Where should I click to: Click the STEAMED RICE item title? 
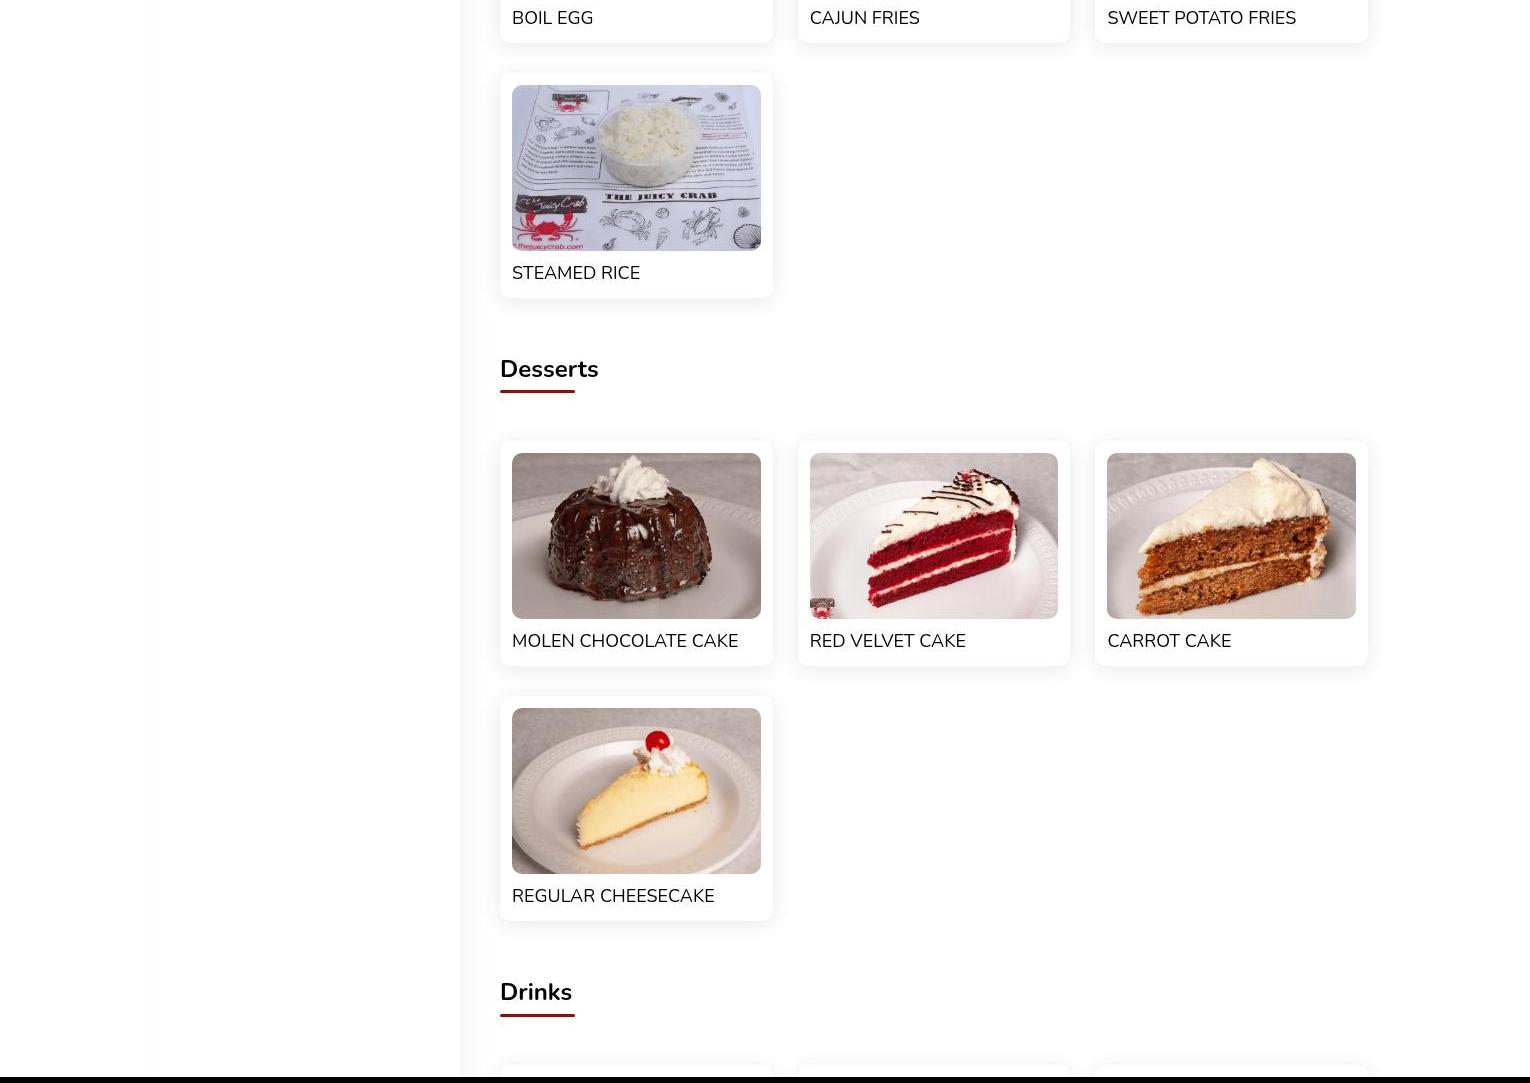point(576,273)
